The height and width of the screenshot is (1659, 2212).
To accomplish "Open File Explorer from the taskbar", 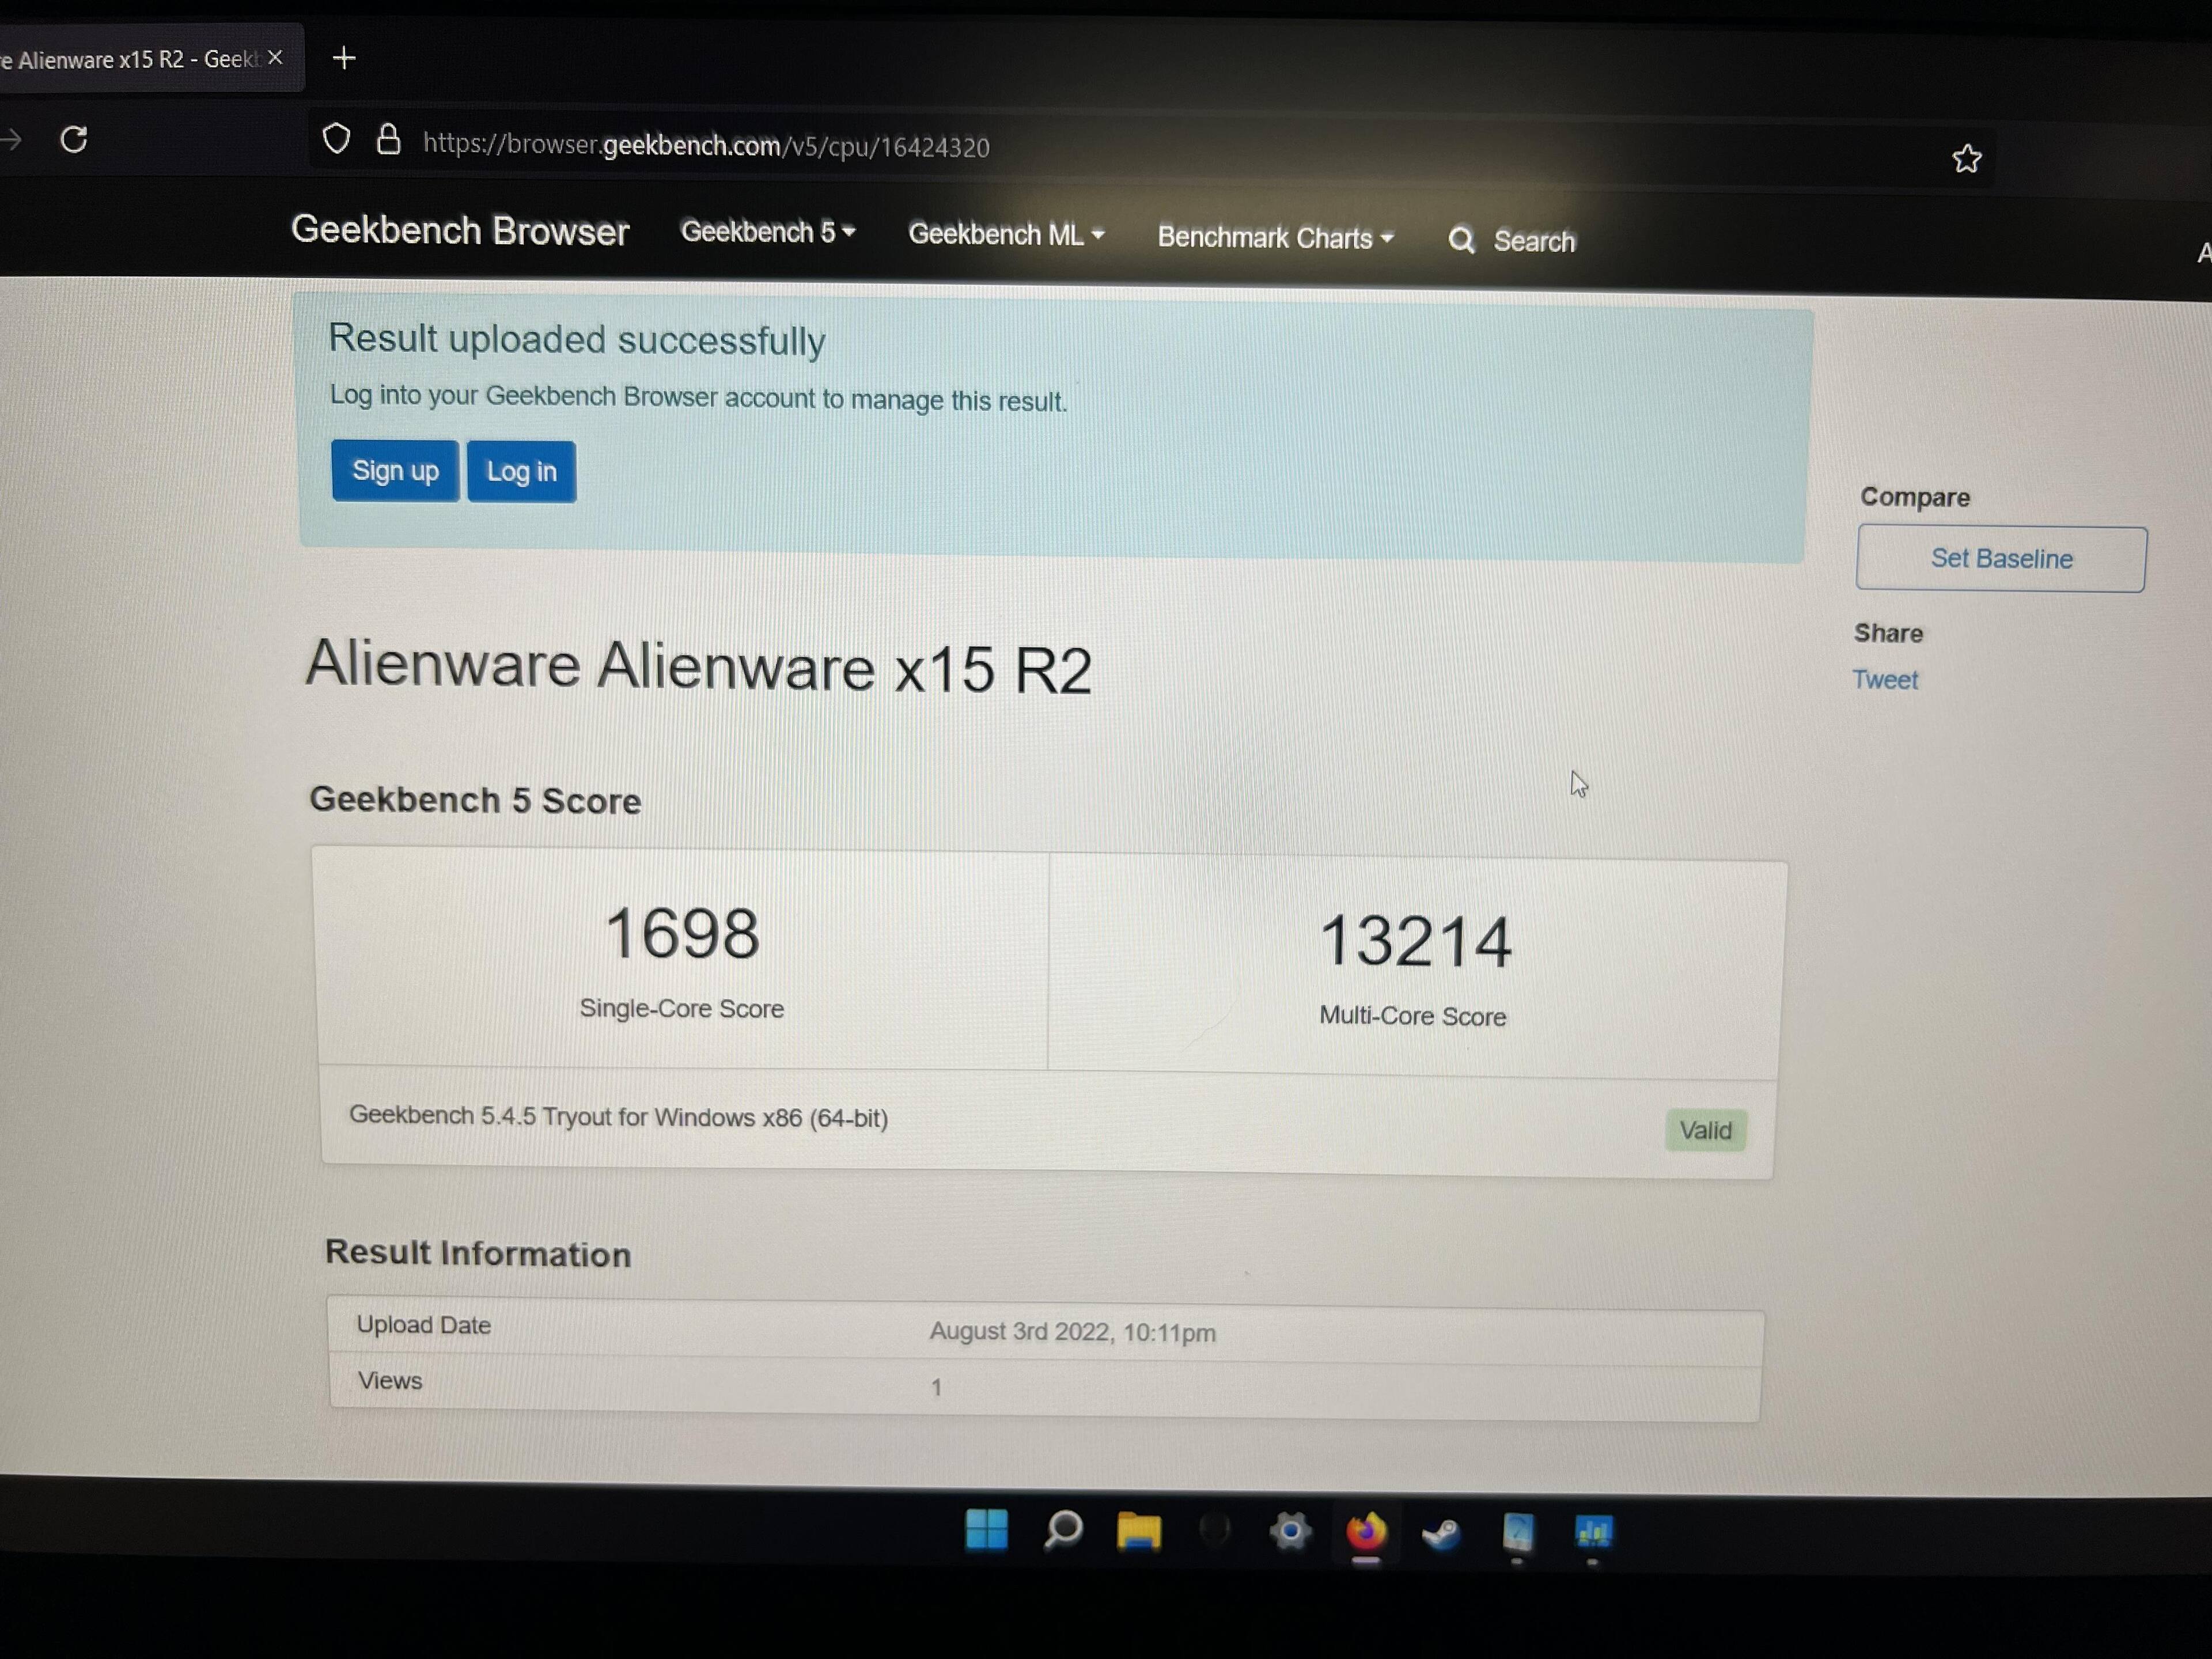I will click(1138, 1531).
